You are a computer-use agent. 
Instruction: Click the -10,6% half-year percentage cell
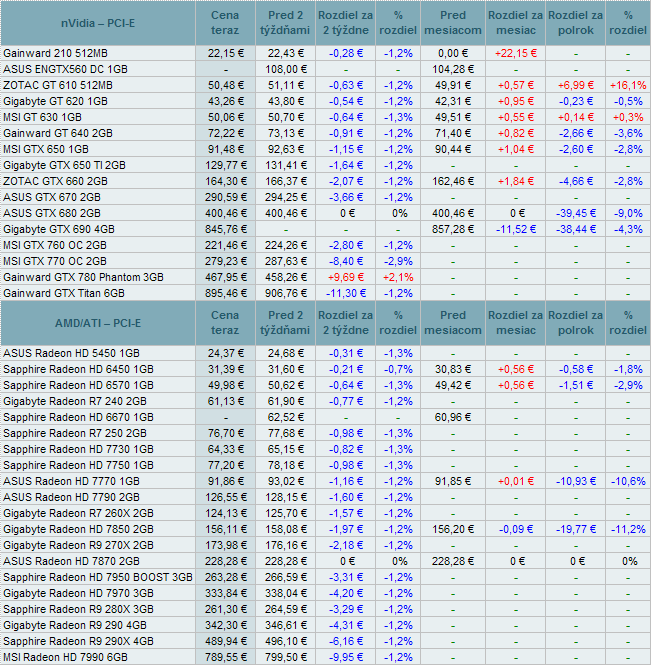point(628,481)
